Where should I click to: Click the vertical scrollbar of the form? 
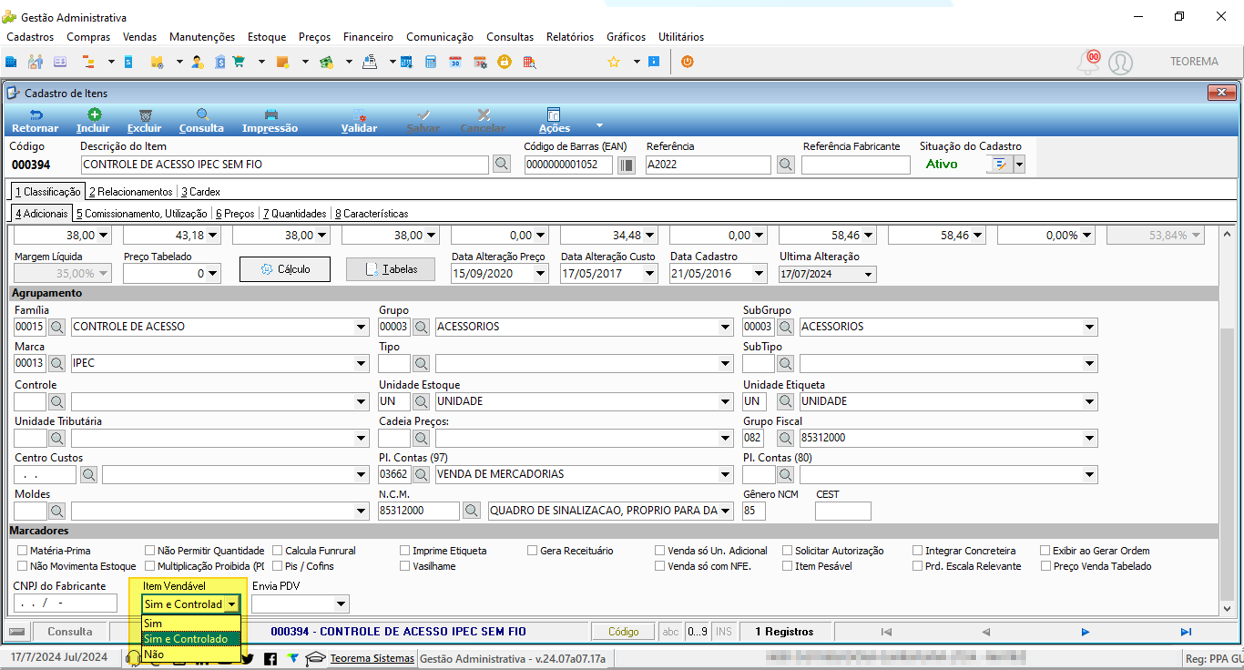pos(1228,420)
